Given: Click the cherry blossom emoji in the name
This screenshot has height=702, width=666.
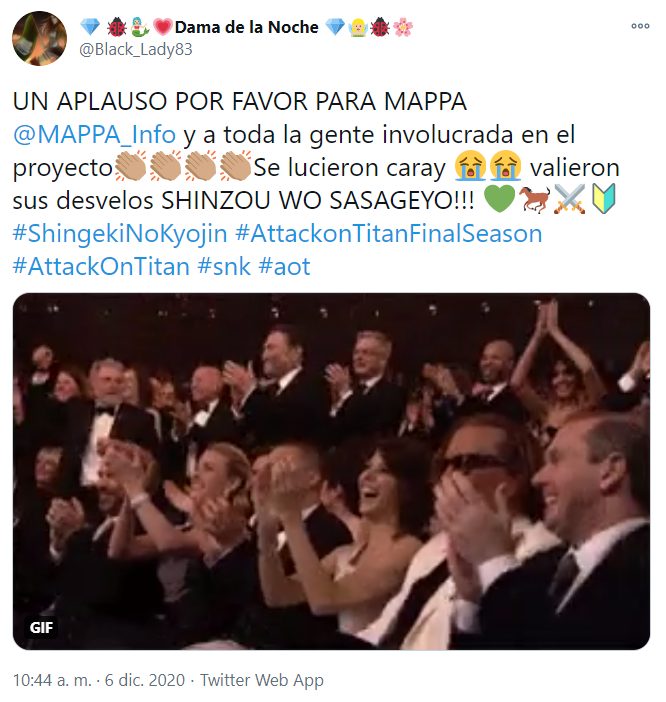Looking at the screenshot, I should [x=403, y=27].
